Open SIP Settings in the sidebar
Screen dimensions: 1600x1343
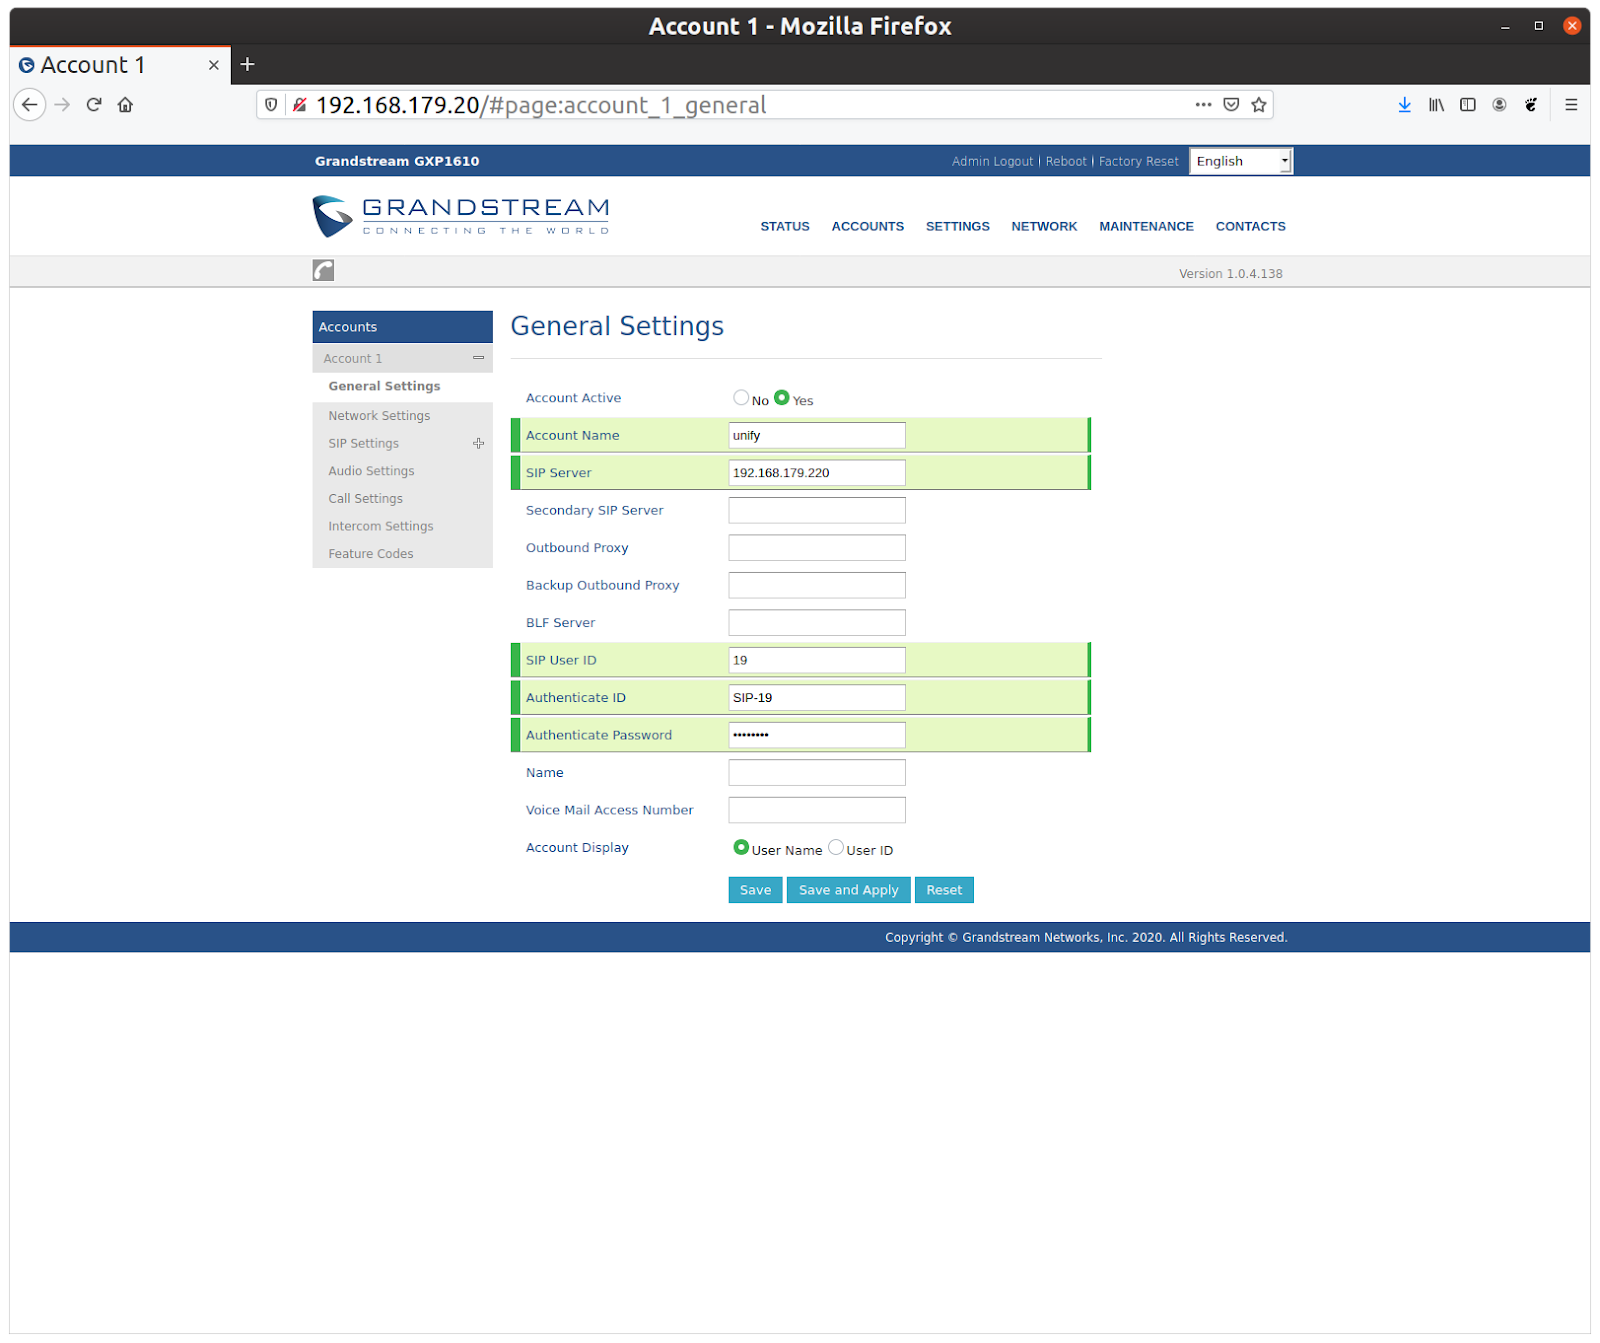click(x=363, y=443)
